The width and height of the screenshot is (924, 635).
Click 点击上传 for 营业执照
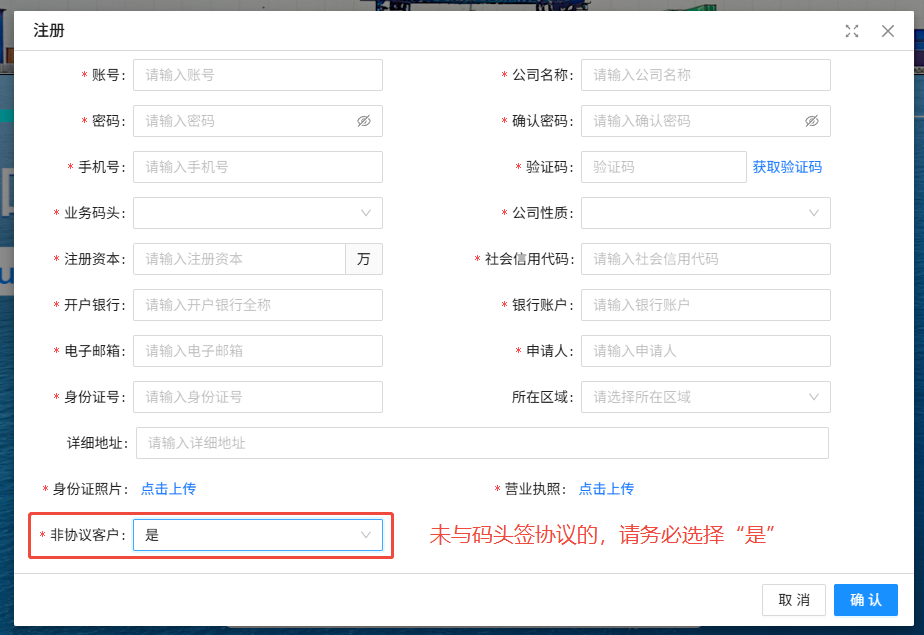tap(606, 489)
